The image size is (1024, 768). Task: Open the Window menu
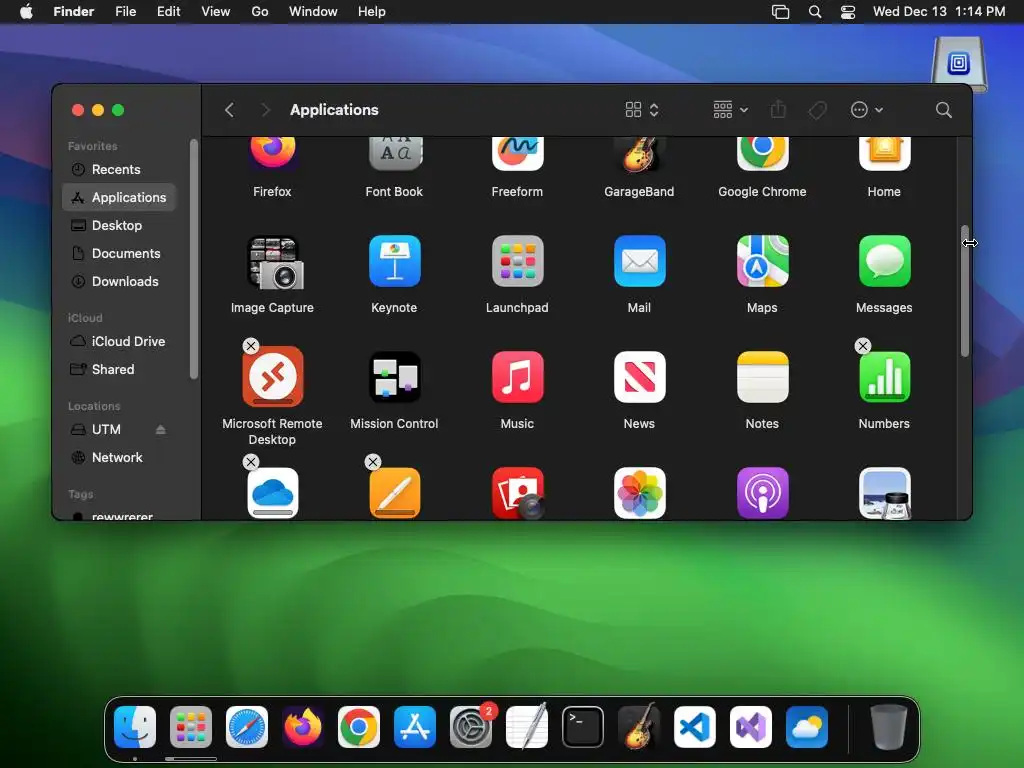[313, 12]
